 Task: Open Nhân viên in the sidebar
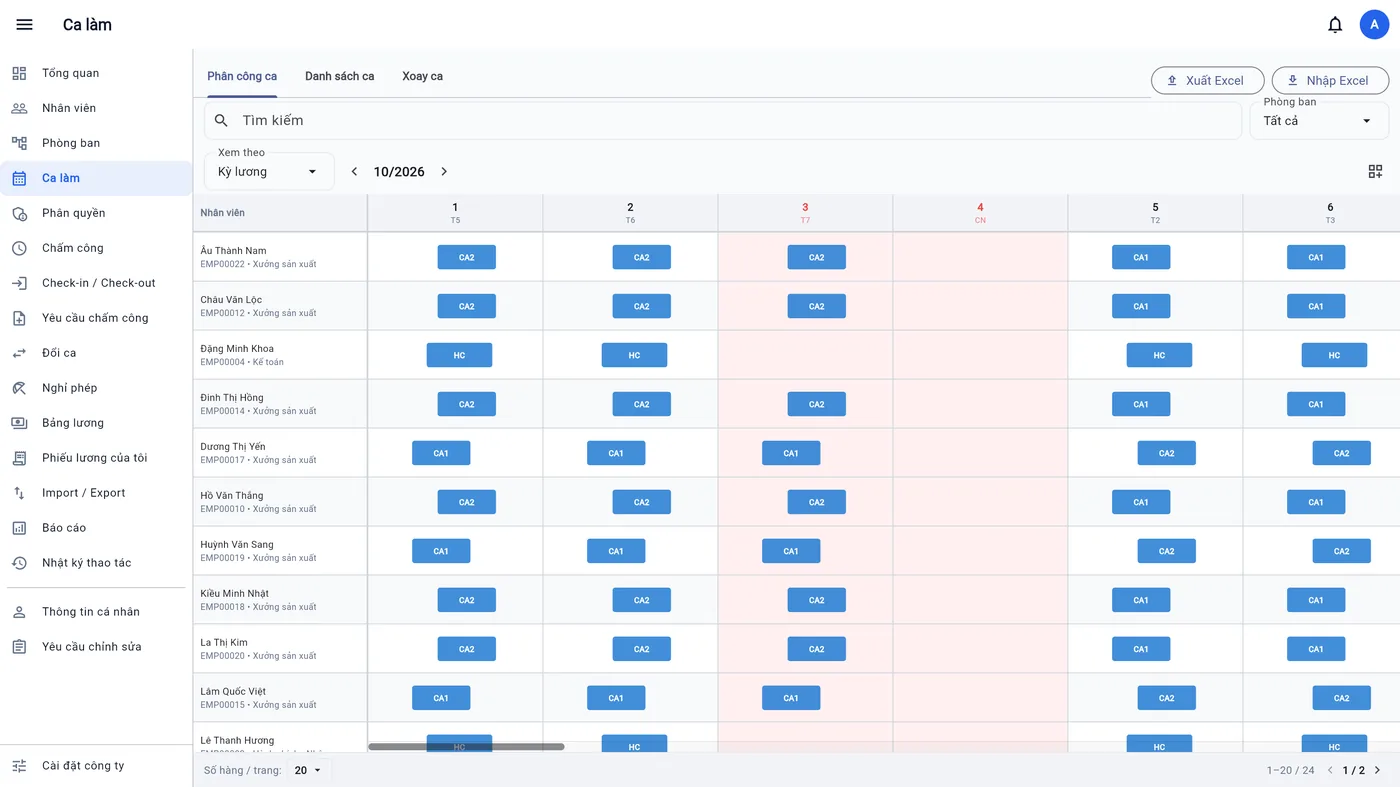(x=96, y=108)
